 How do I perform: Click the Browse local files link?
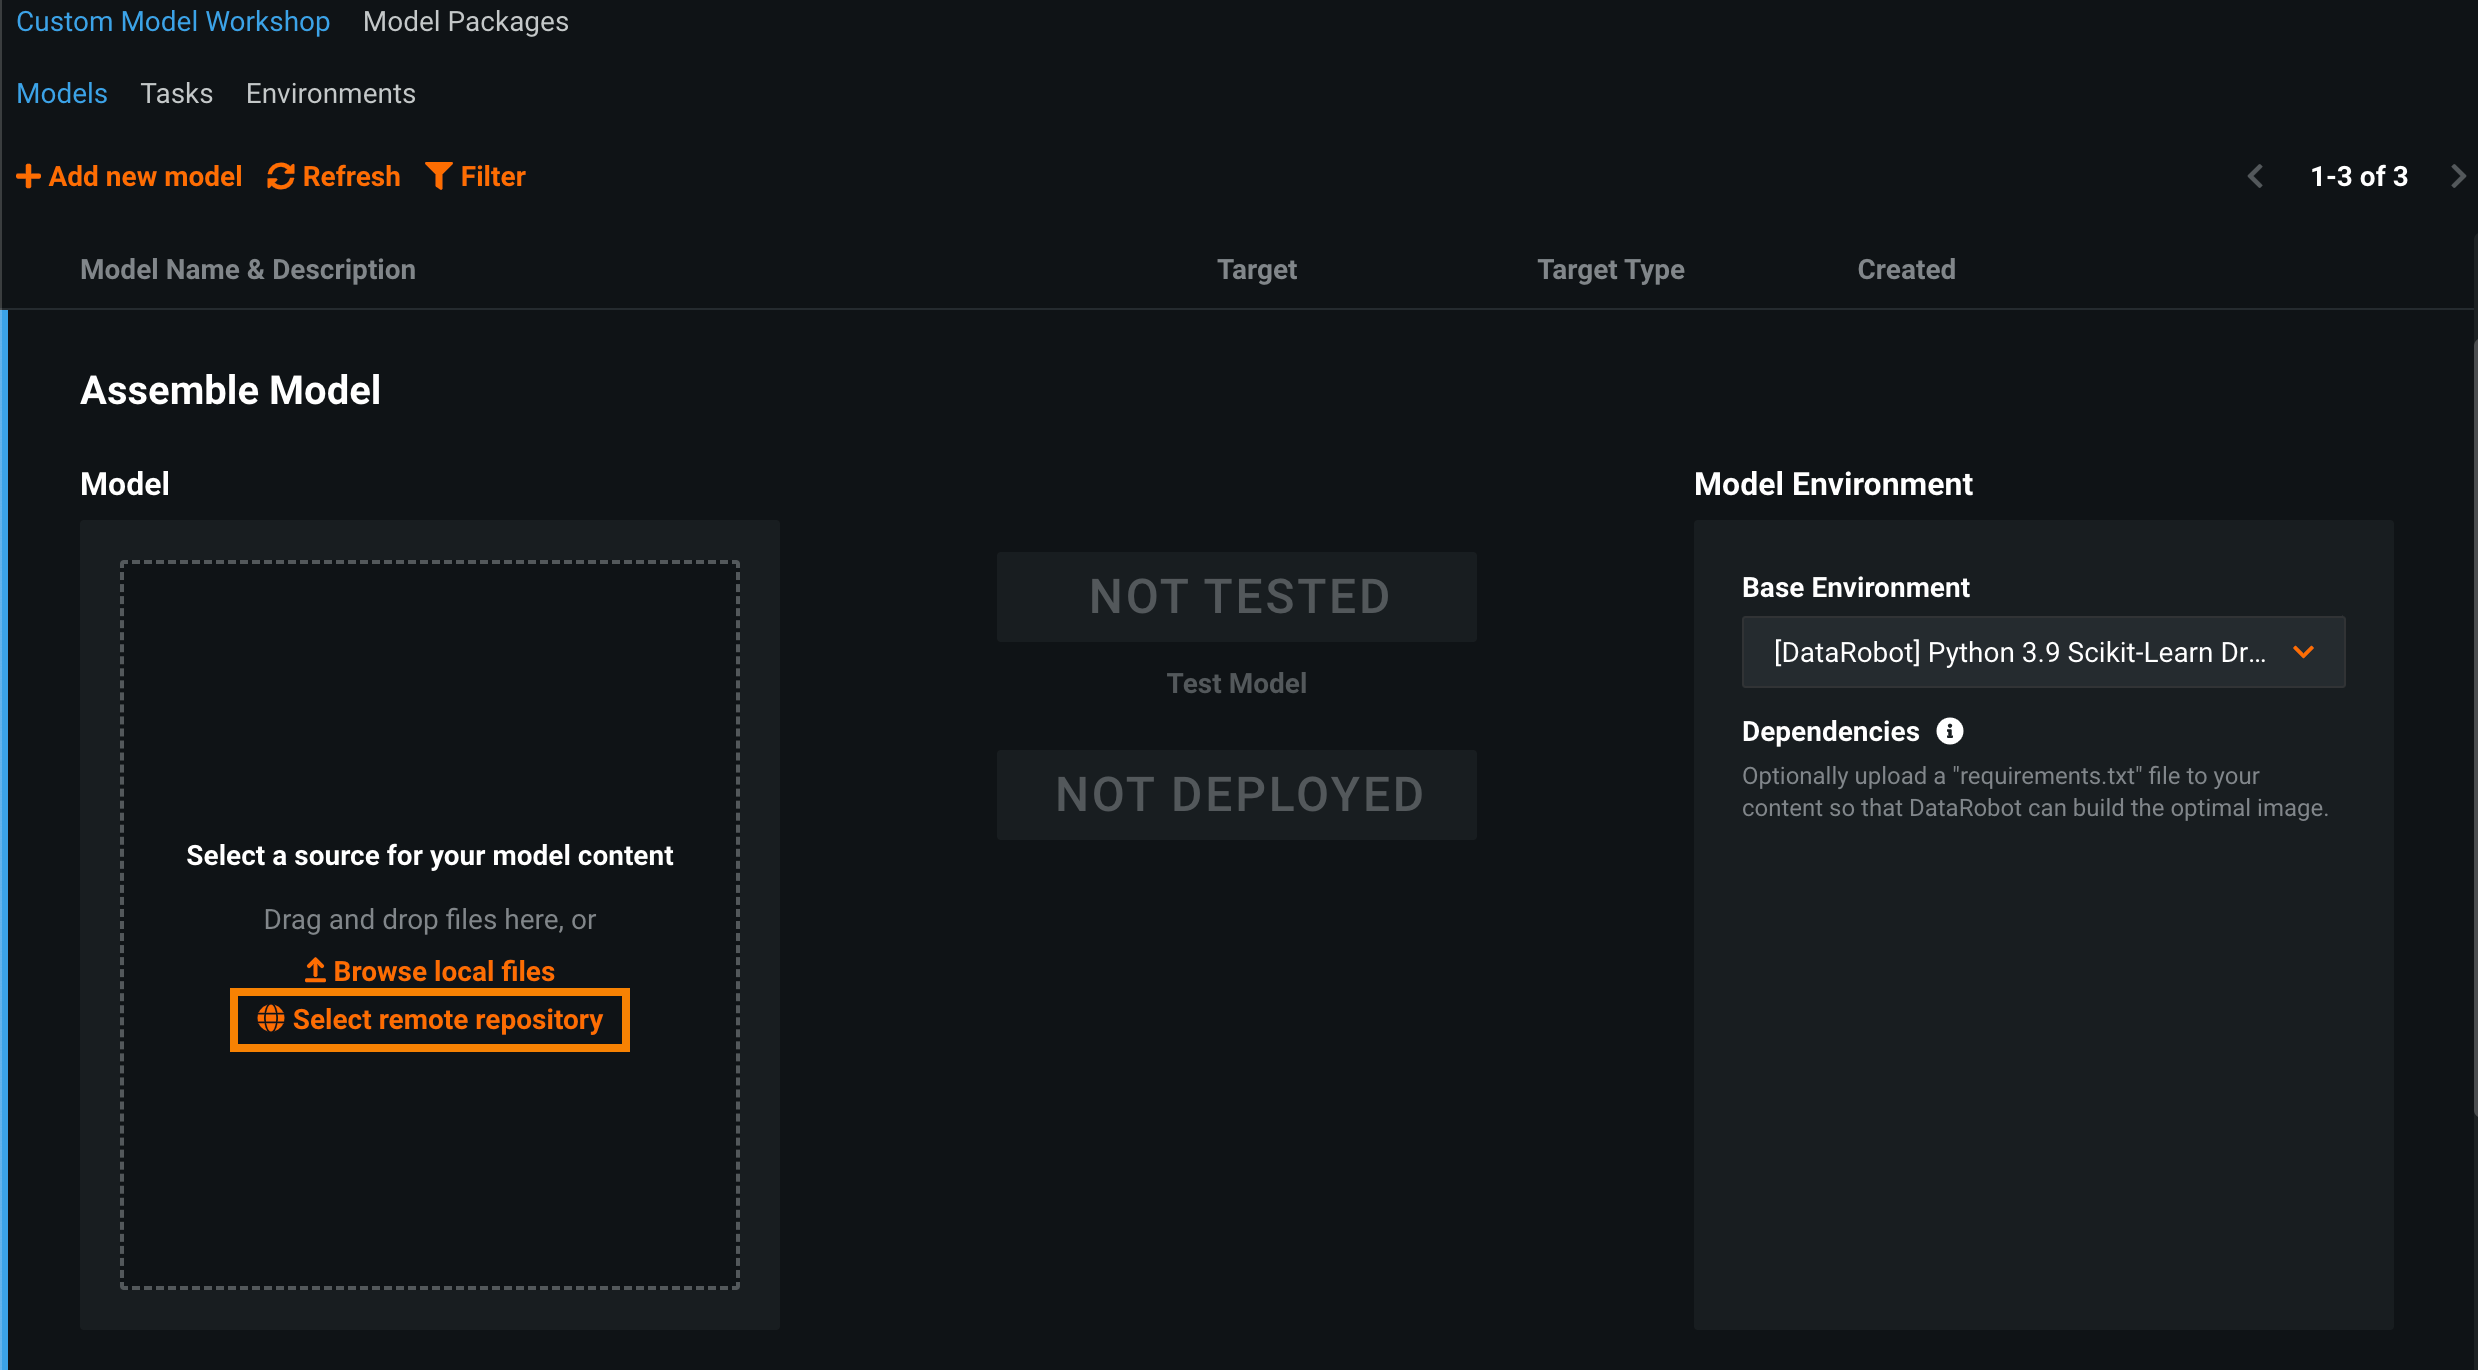click(x=443, y=971)
